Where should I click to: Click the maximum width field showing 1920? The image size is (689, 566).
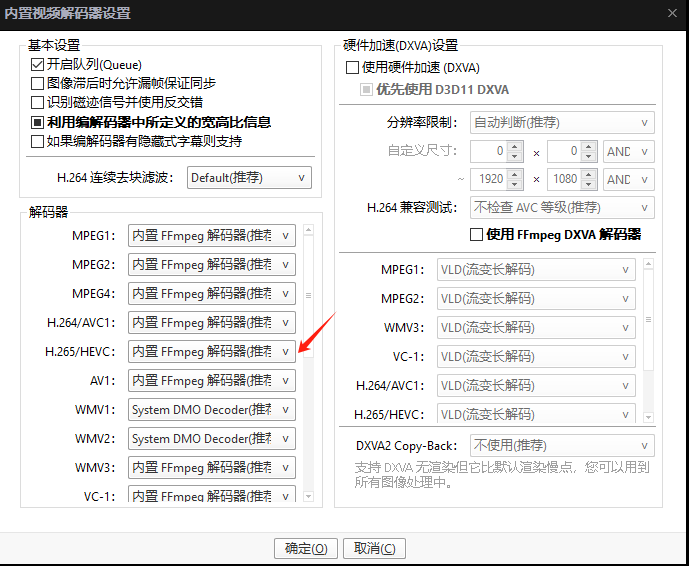(488, 179)
